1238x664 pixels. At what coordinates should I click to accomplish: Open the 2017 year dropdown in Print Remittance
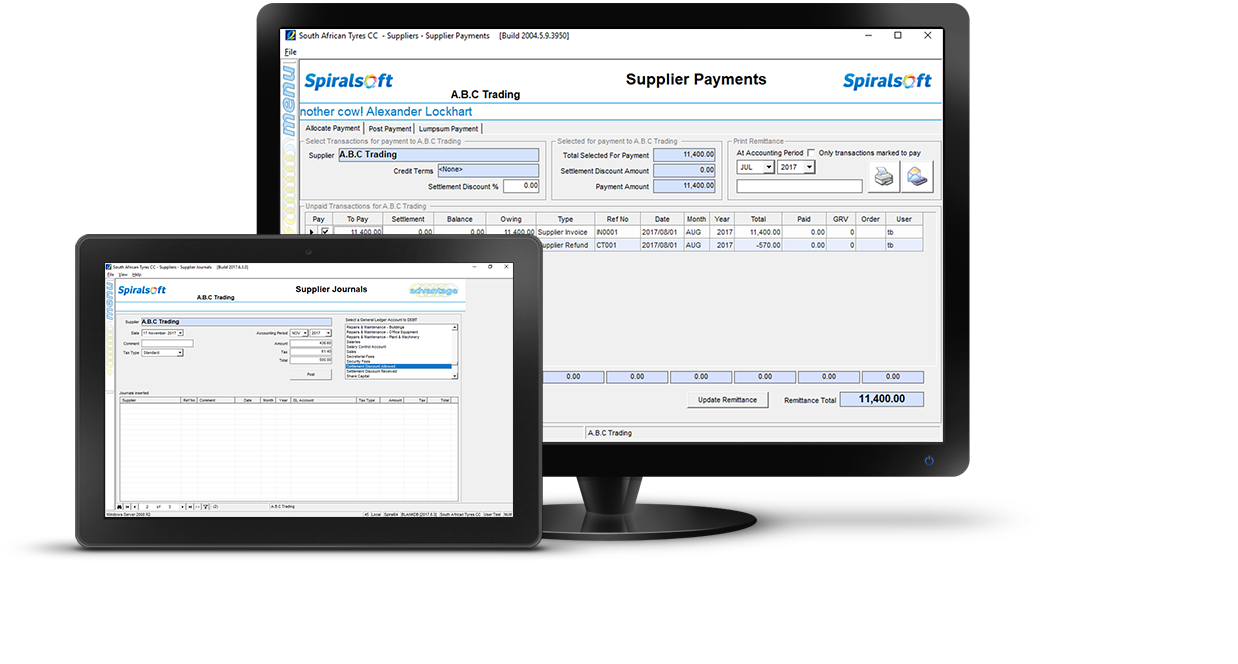click(x=809, y=167)
